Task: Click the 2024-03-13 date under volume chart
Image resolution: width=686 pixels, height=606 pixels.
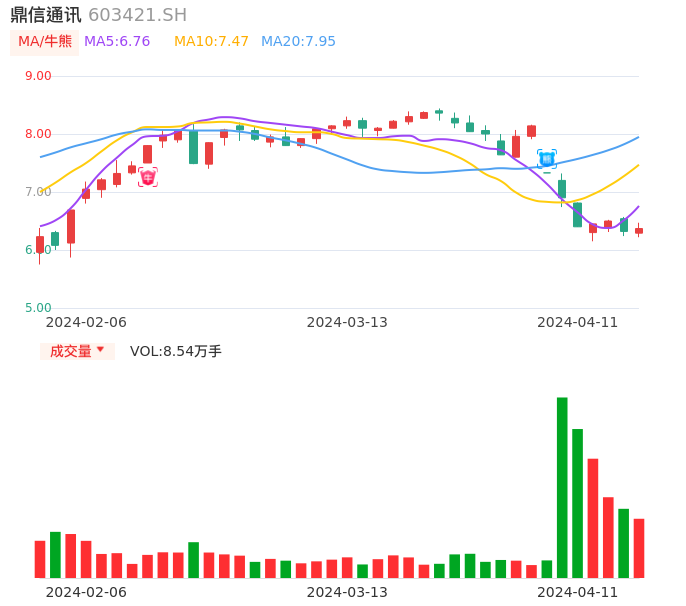Action: (x=347, y=592)
